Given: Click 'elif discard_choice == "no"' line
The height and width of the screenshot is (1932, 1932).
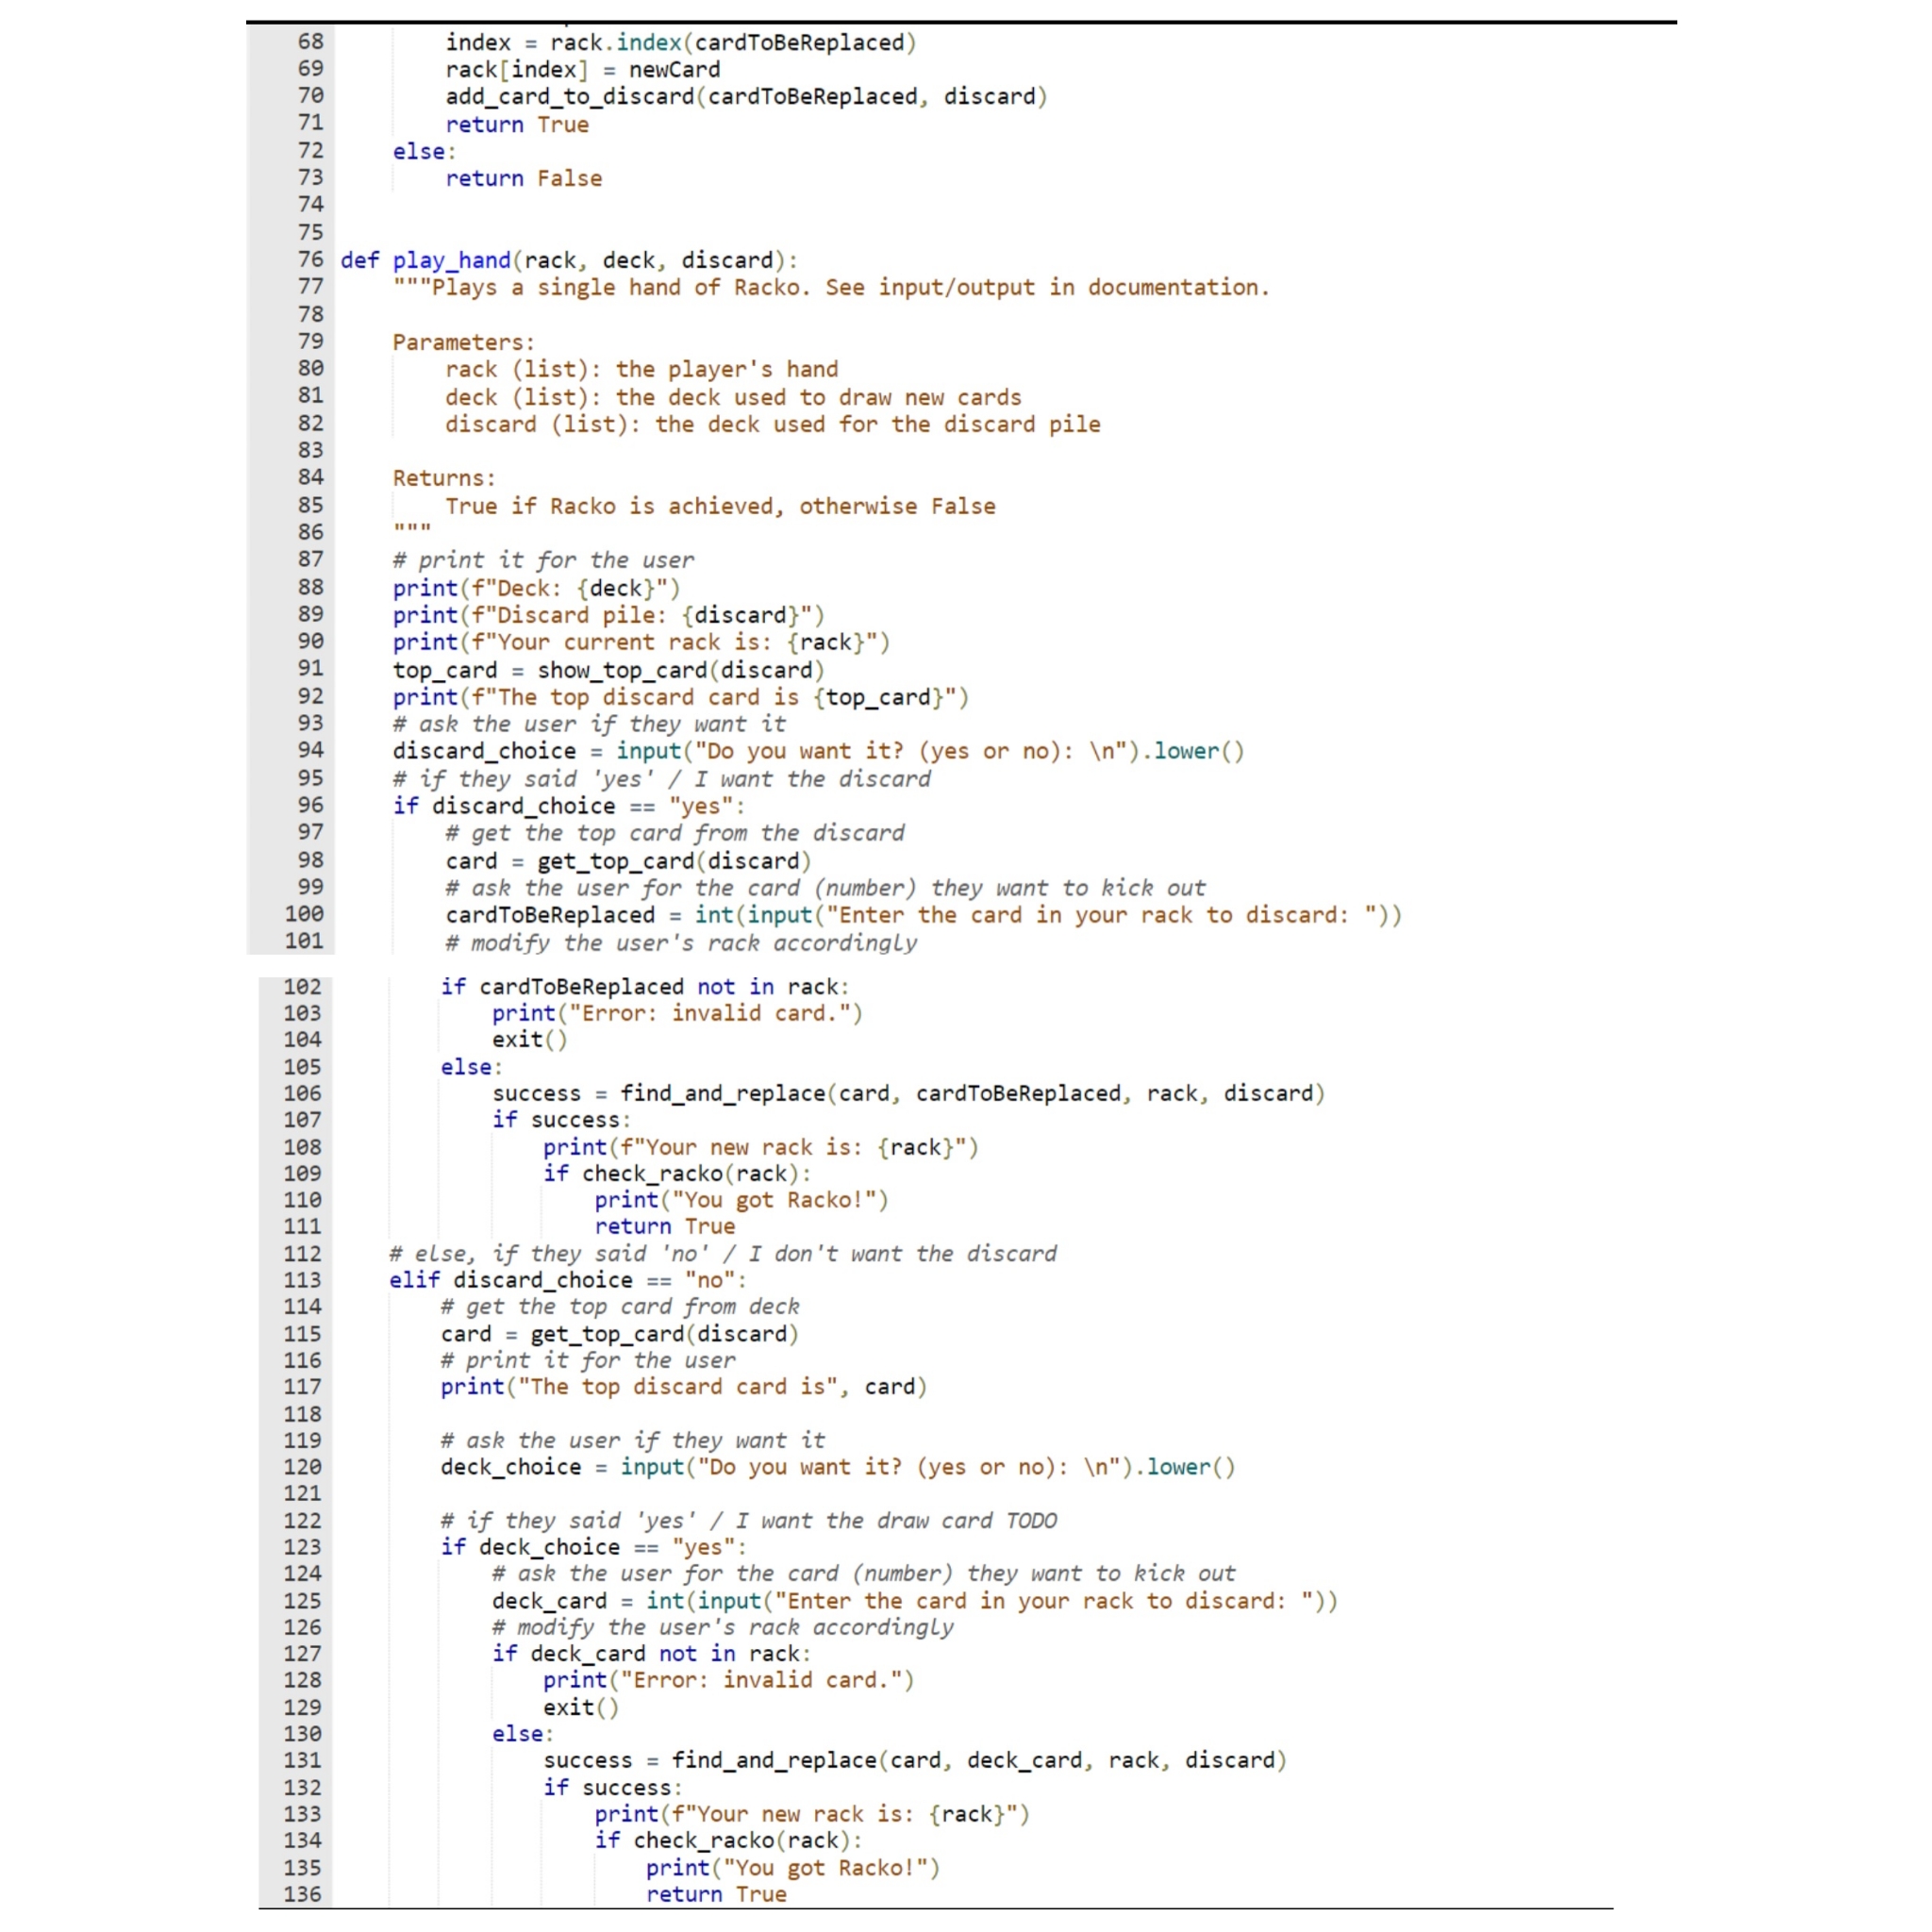Looking at the screenshot, I should pos(567,1280).
